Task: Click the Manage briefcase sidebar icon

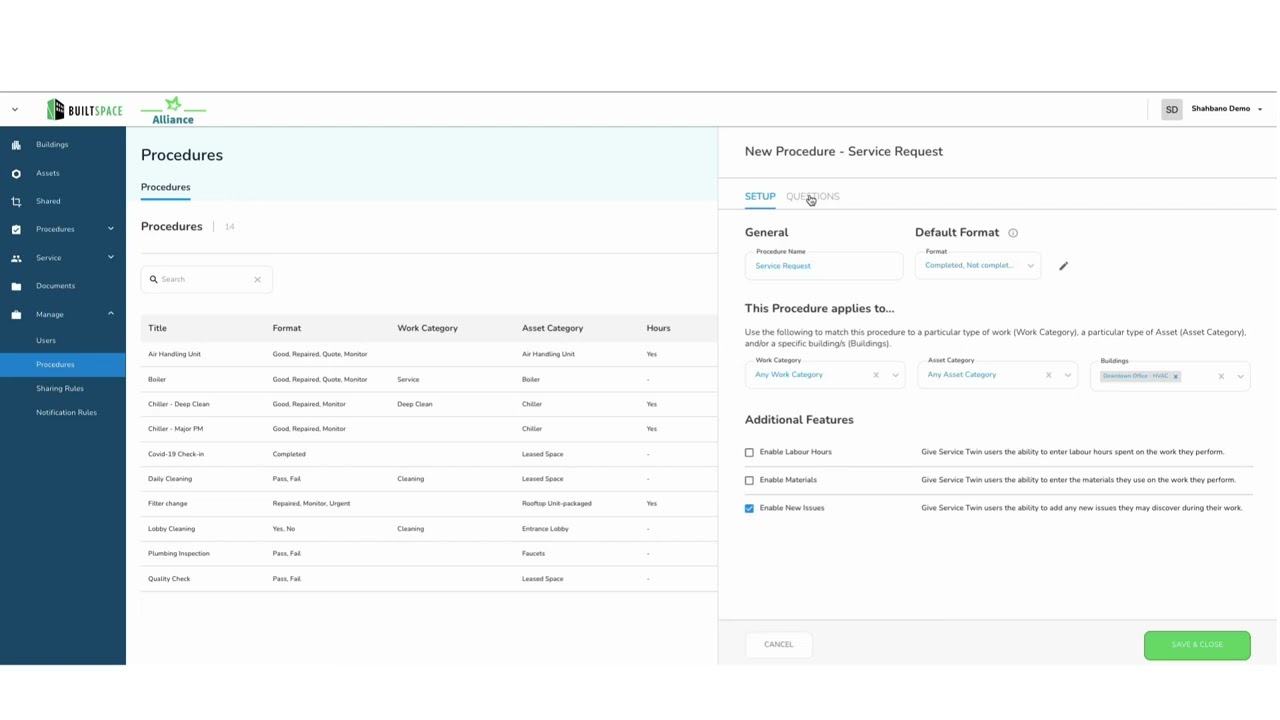Action: click(x=16, y=315)
